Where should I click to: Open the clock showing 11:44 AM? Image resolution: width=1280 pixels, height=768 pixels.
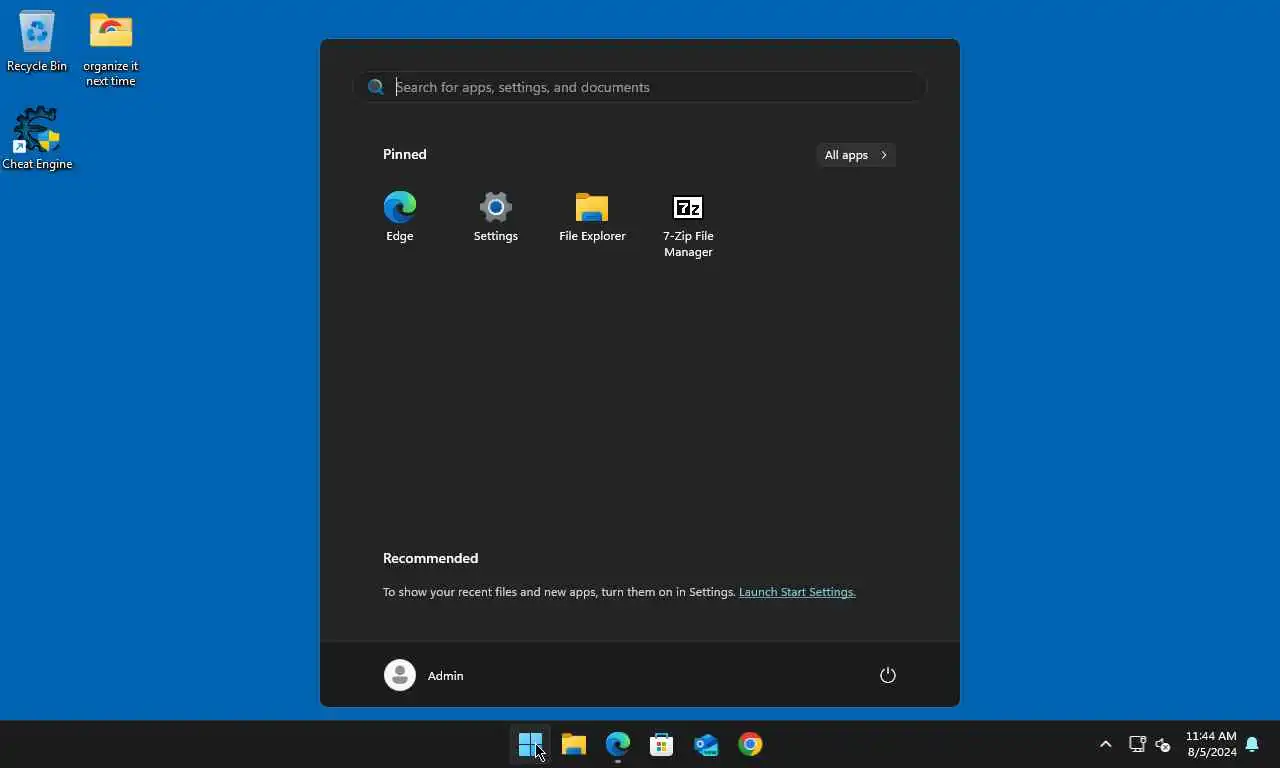[x=1211, y=744]
